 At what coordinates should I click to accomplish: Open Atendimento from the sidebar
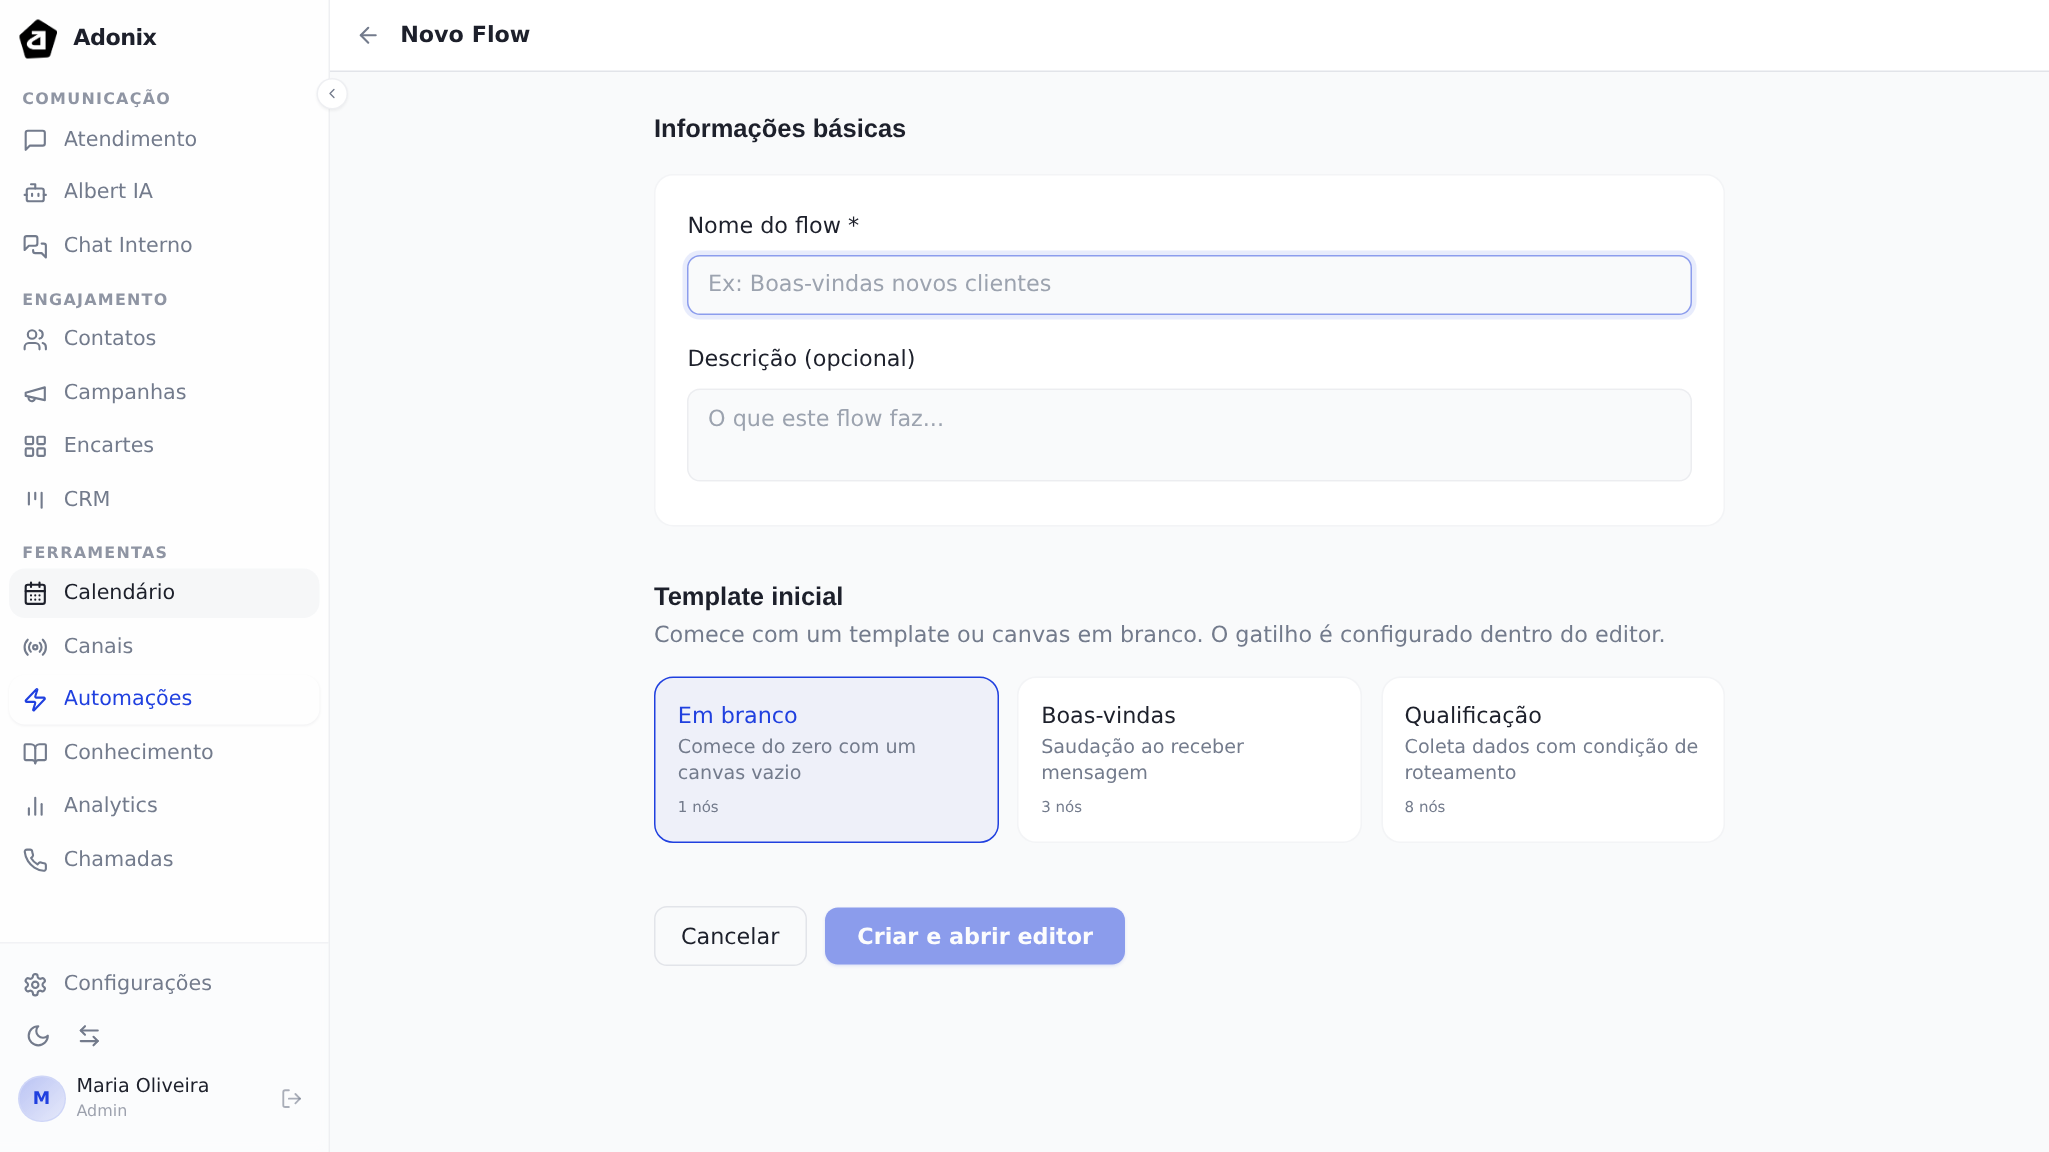(129, 140)
